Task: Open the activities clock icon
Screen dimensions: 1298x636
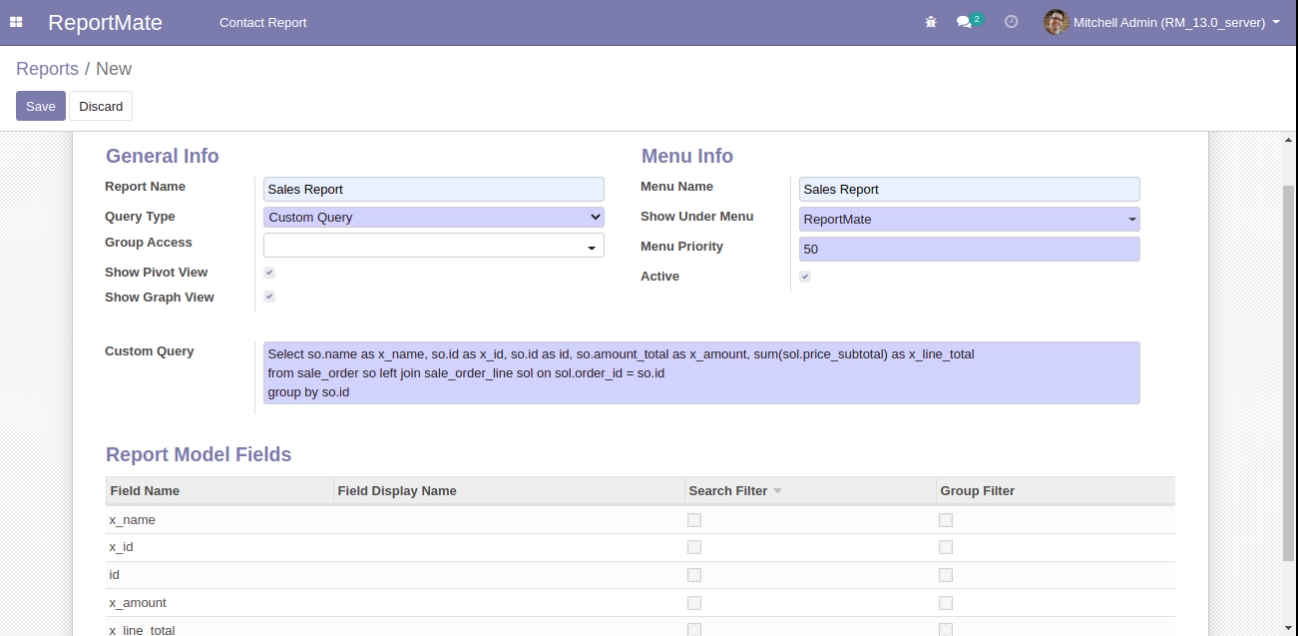Action: point(1011,22)
